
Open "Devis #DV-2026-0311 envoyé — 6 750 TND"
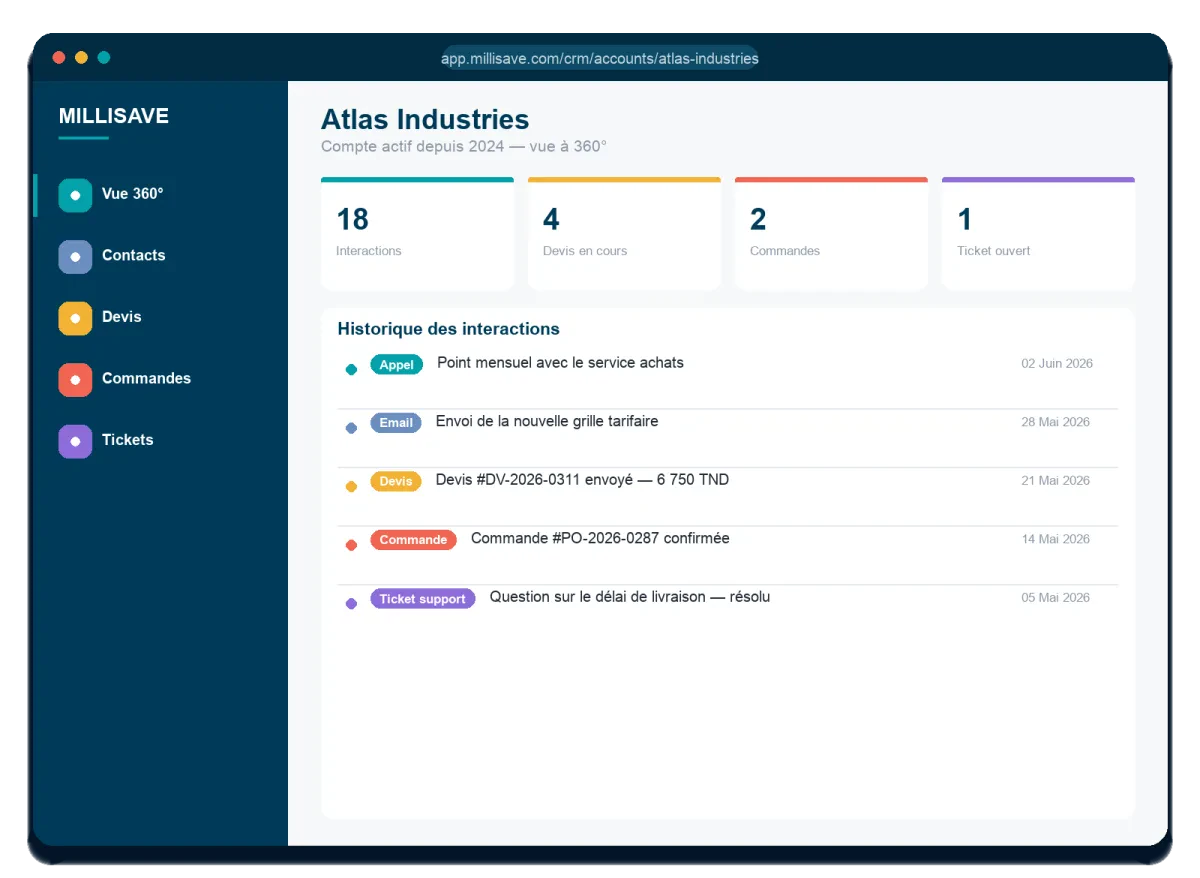coord(582,480)
